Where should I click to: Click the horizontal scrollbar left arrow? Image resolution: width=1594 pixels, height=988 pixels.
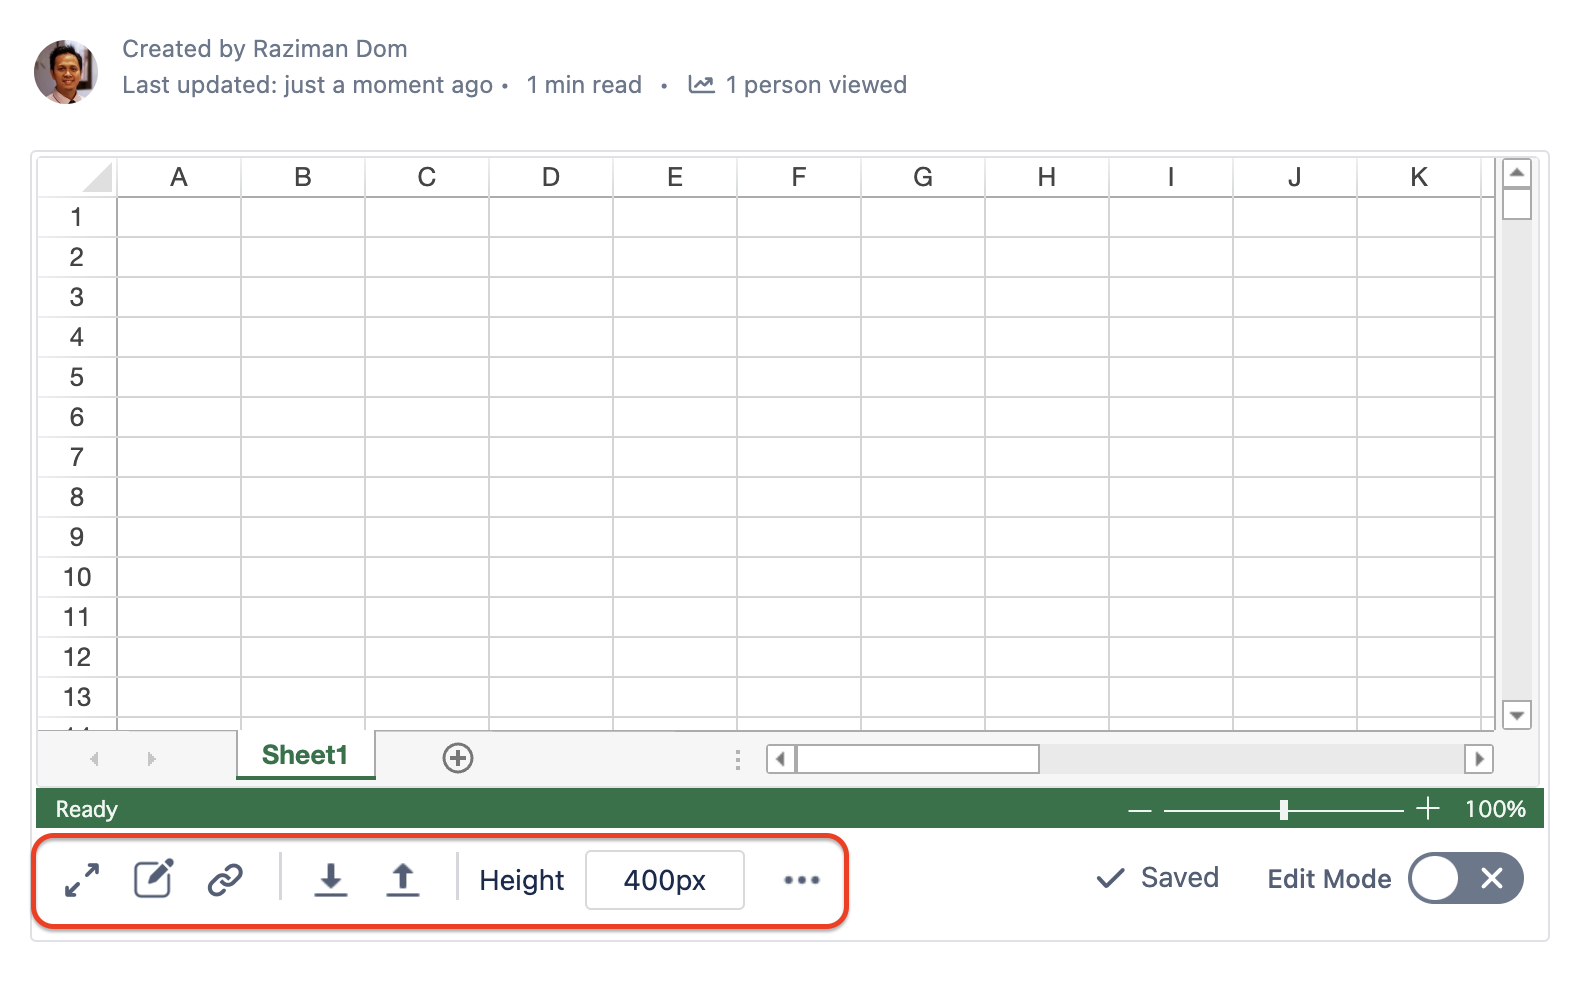[x=781, y=759]
